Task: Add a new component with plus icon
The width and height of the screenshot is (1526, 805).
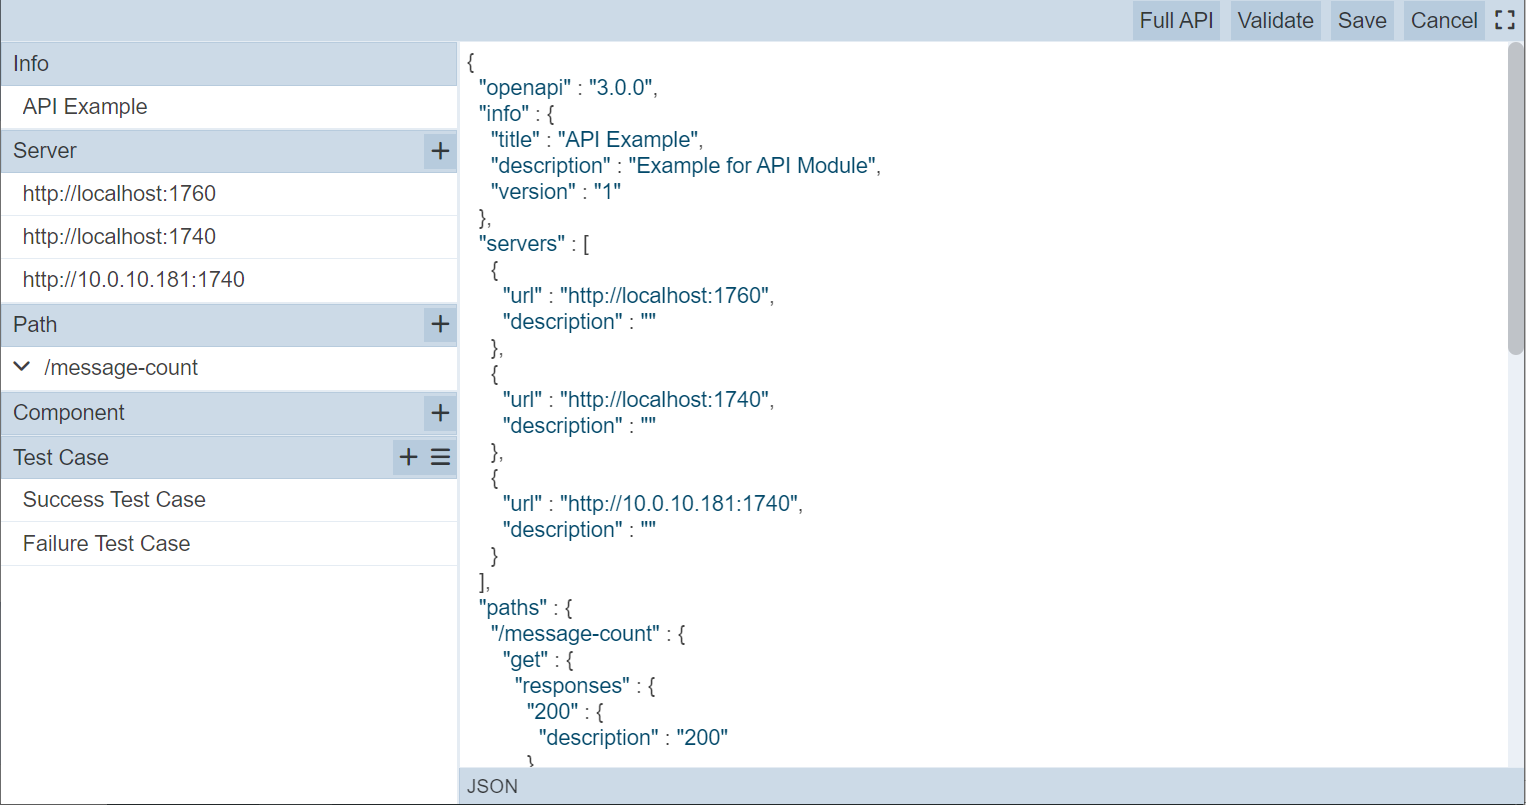Action: pos(440,413)
